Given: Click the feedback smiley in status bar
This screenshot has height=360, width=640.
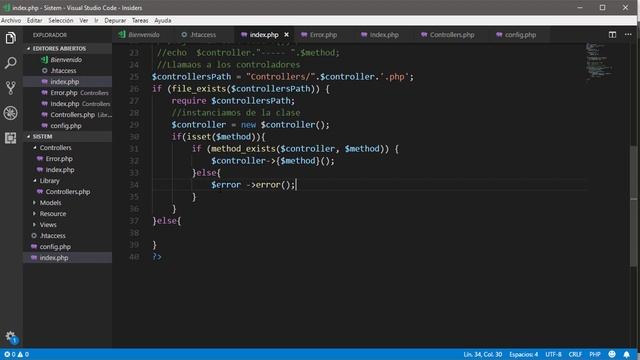Looking at the screenshot, I should pos(612,354).
